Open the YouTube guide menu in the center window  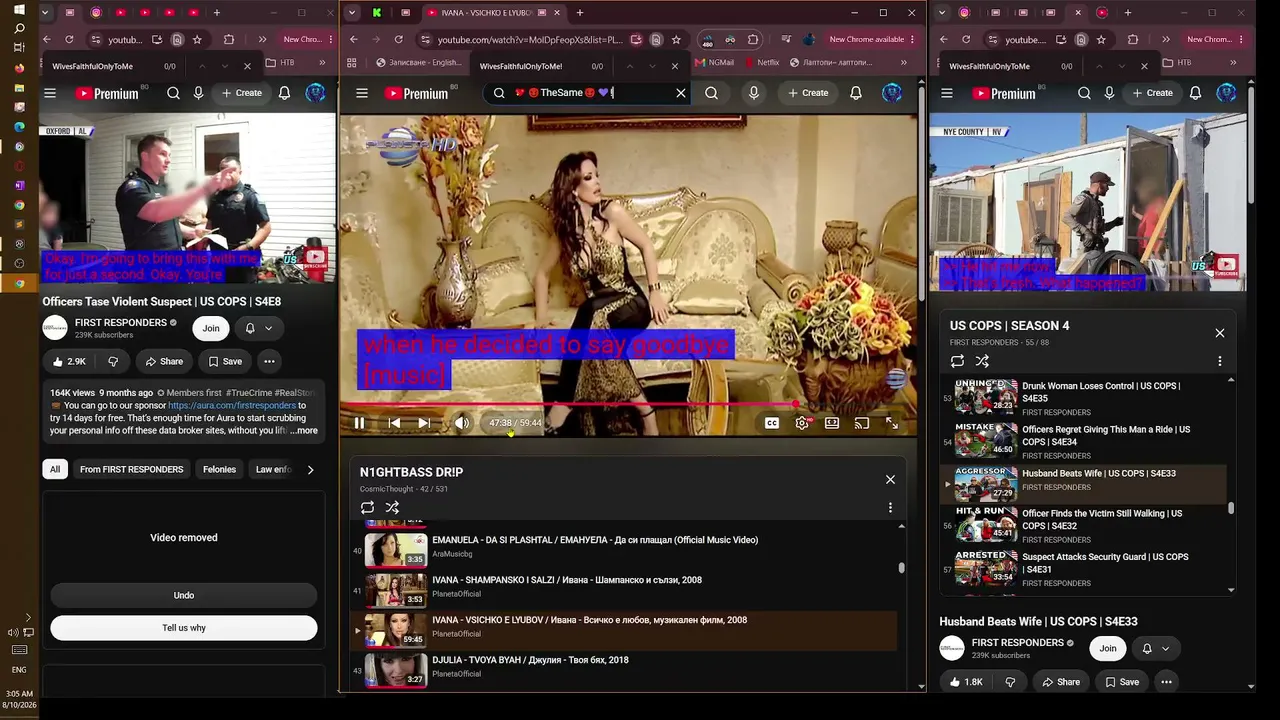tap(362, 93)
